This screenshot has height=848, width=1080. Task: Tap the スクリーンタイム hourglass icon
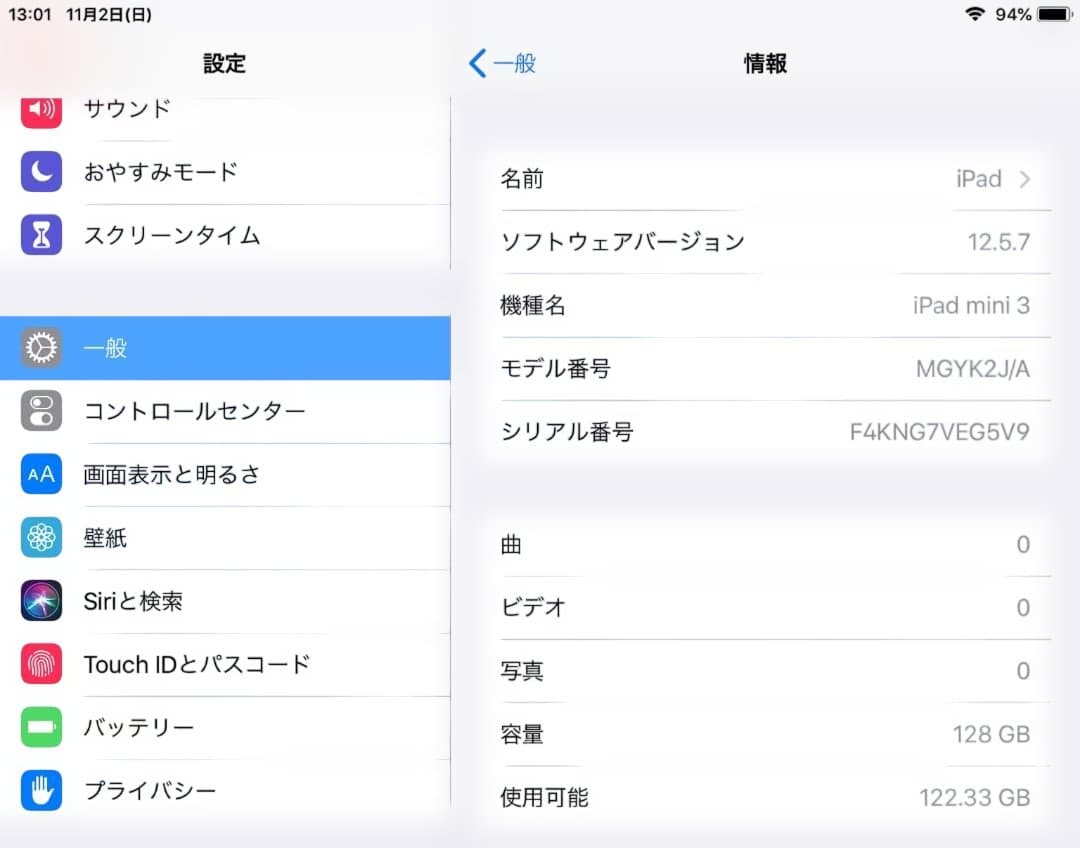[40, 236]
